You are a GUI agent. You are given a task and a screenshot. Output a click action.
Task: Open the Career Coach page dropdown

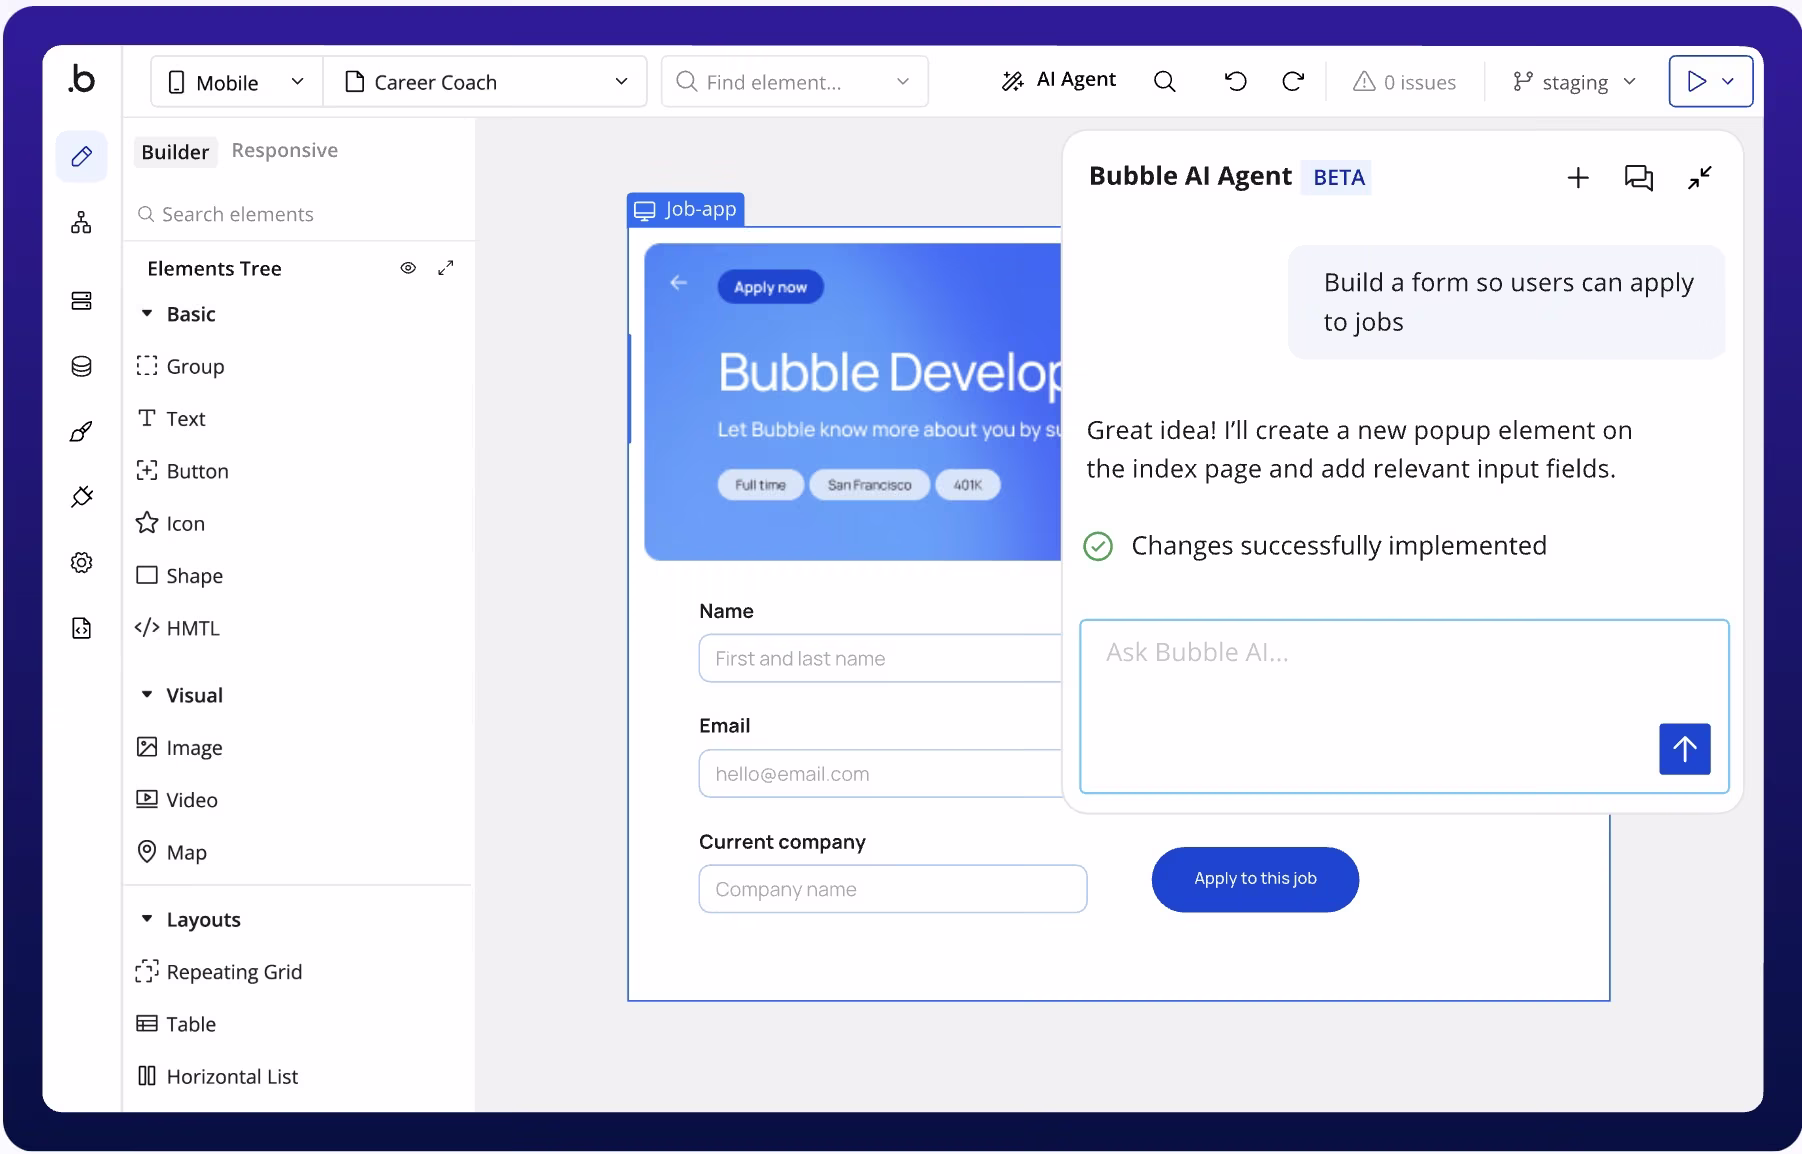click(x=485, y=82)
